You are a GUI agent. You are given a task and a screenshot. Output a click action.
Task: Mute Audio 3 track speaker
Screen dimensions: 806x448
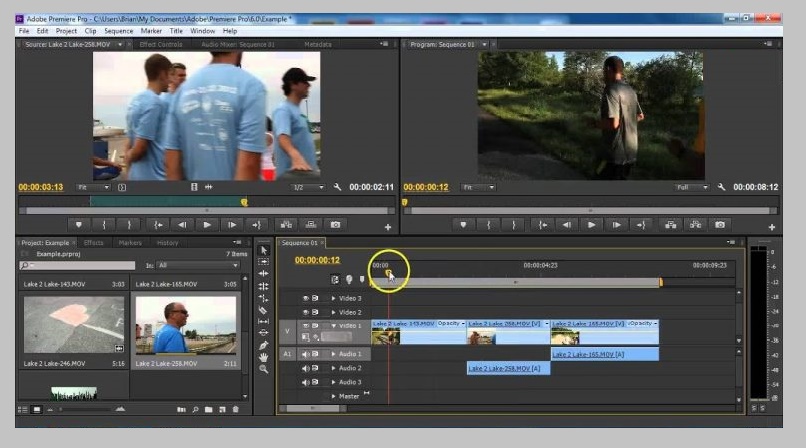pos(305,382)
